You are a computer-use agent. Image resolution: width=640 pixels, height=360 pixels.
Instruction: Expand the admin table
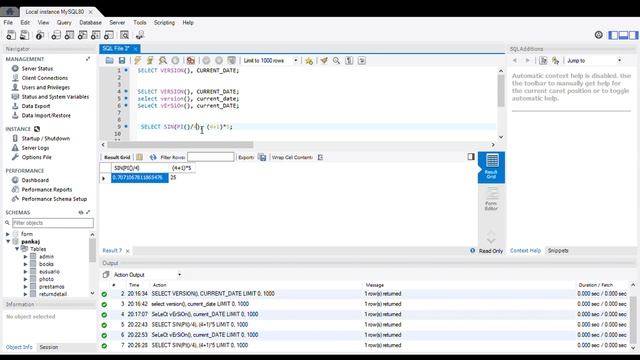pos(25,257)
